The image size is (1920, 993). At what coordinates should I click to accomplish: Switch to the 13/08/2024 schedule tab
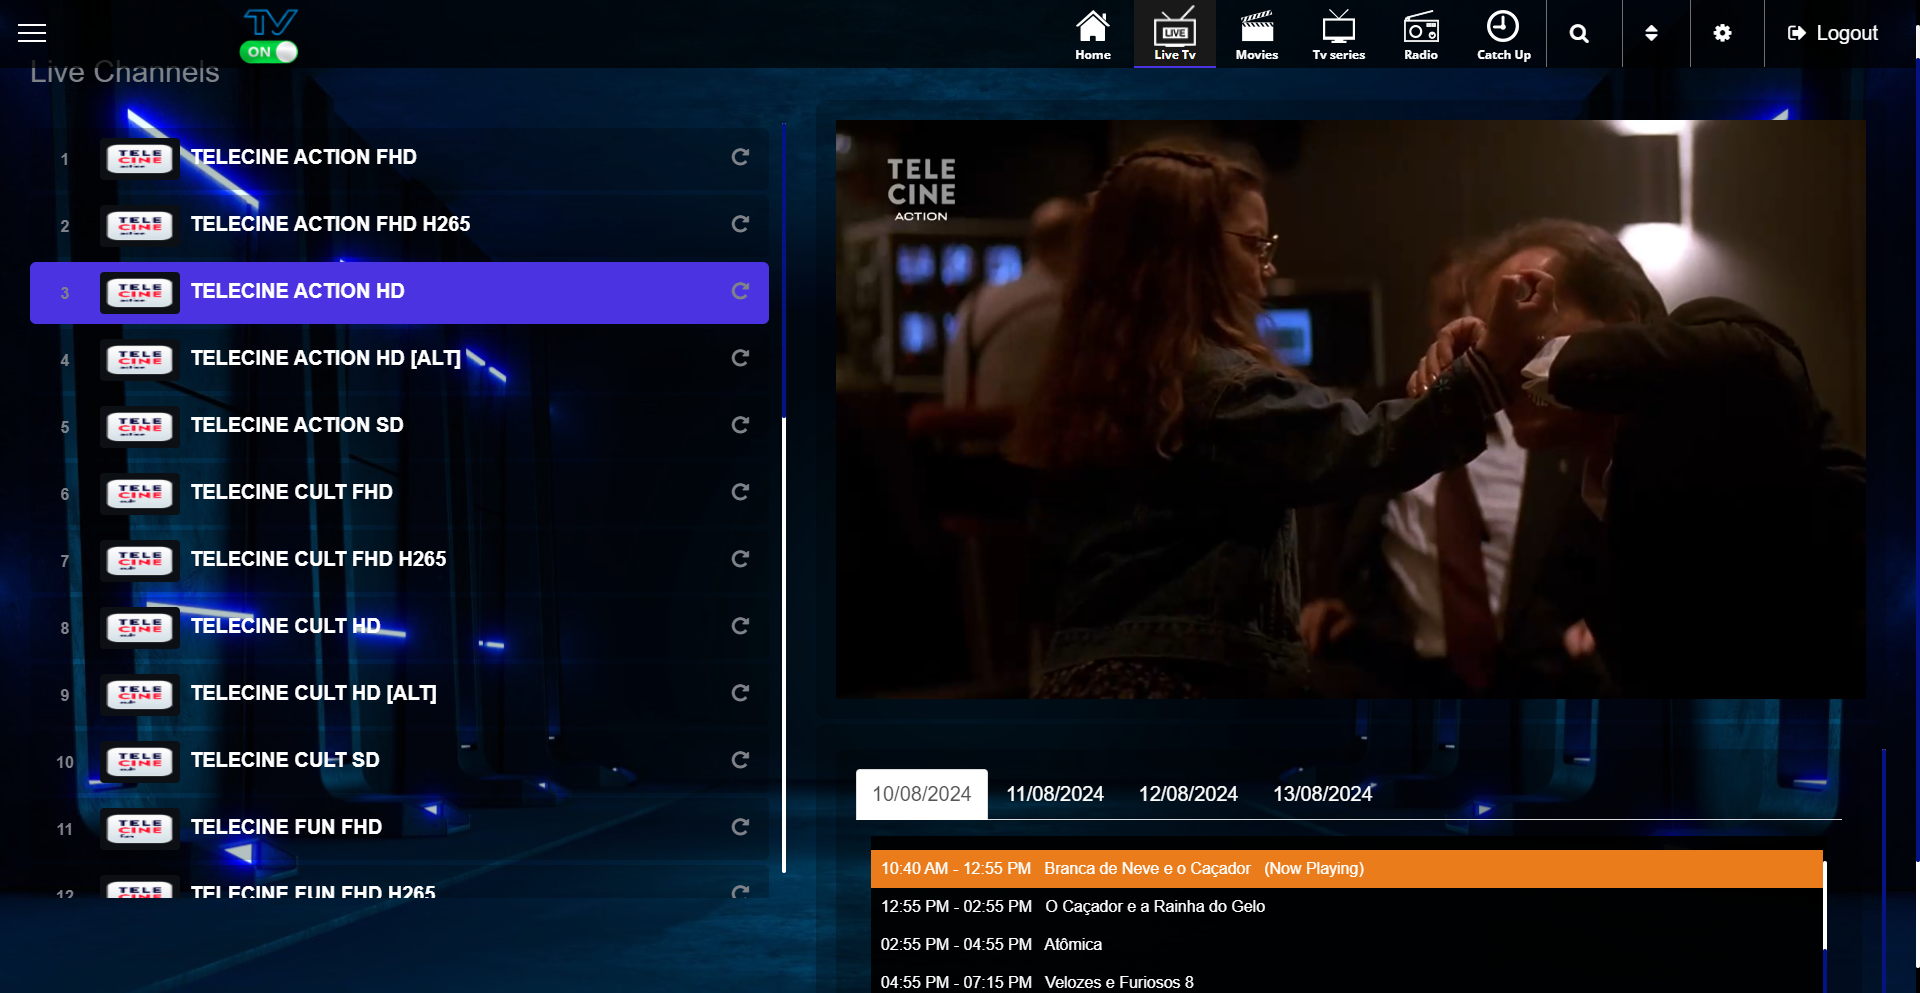coord(1322,794)
